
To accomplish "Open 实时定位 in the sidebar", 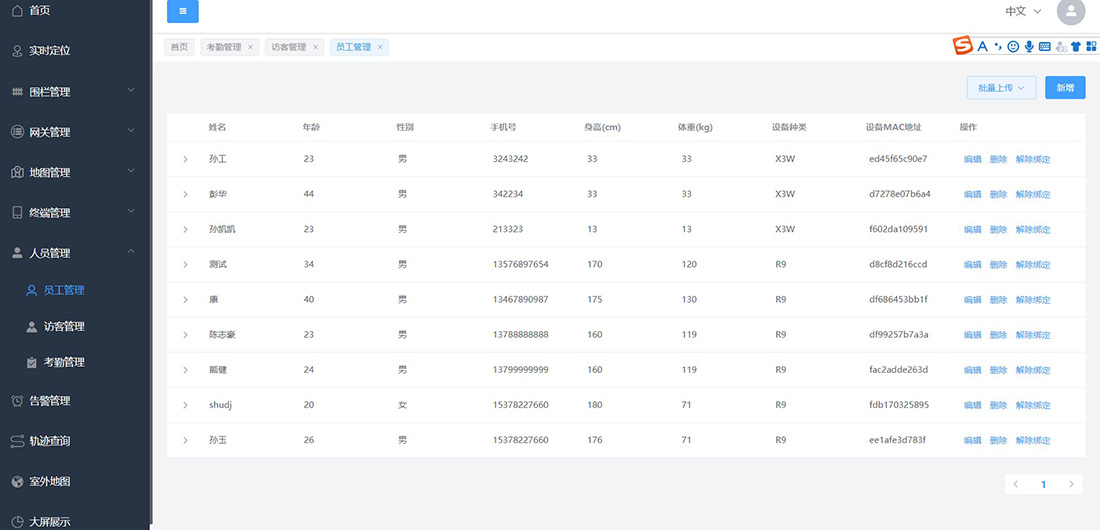I will tap(50, 51).
